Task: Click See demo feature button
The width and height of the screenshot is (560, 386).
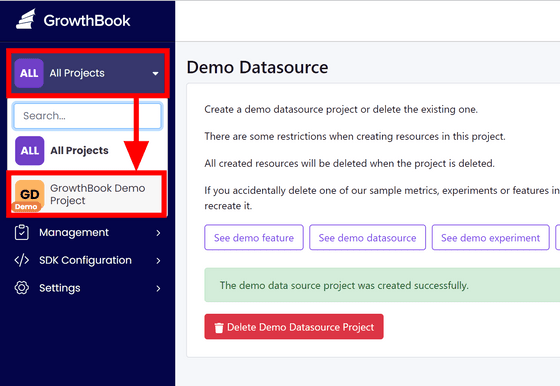Action: coord(254,237)
